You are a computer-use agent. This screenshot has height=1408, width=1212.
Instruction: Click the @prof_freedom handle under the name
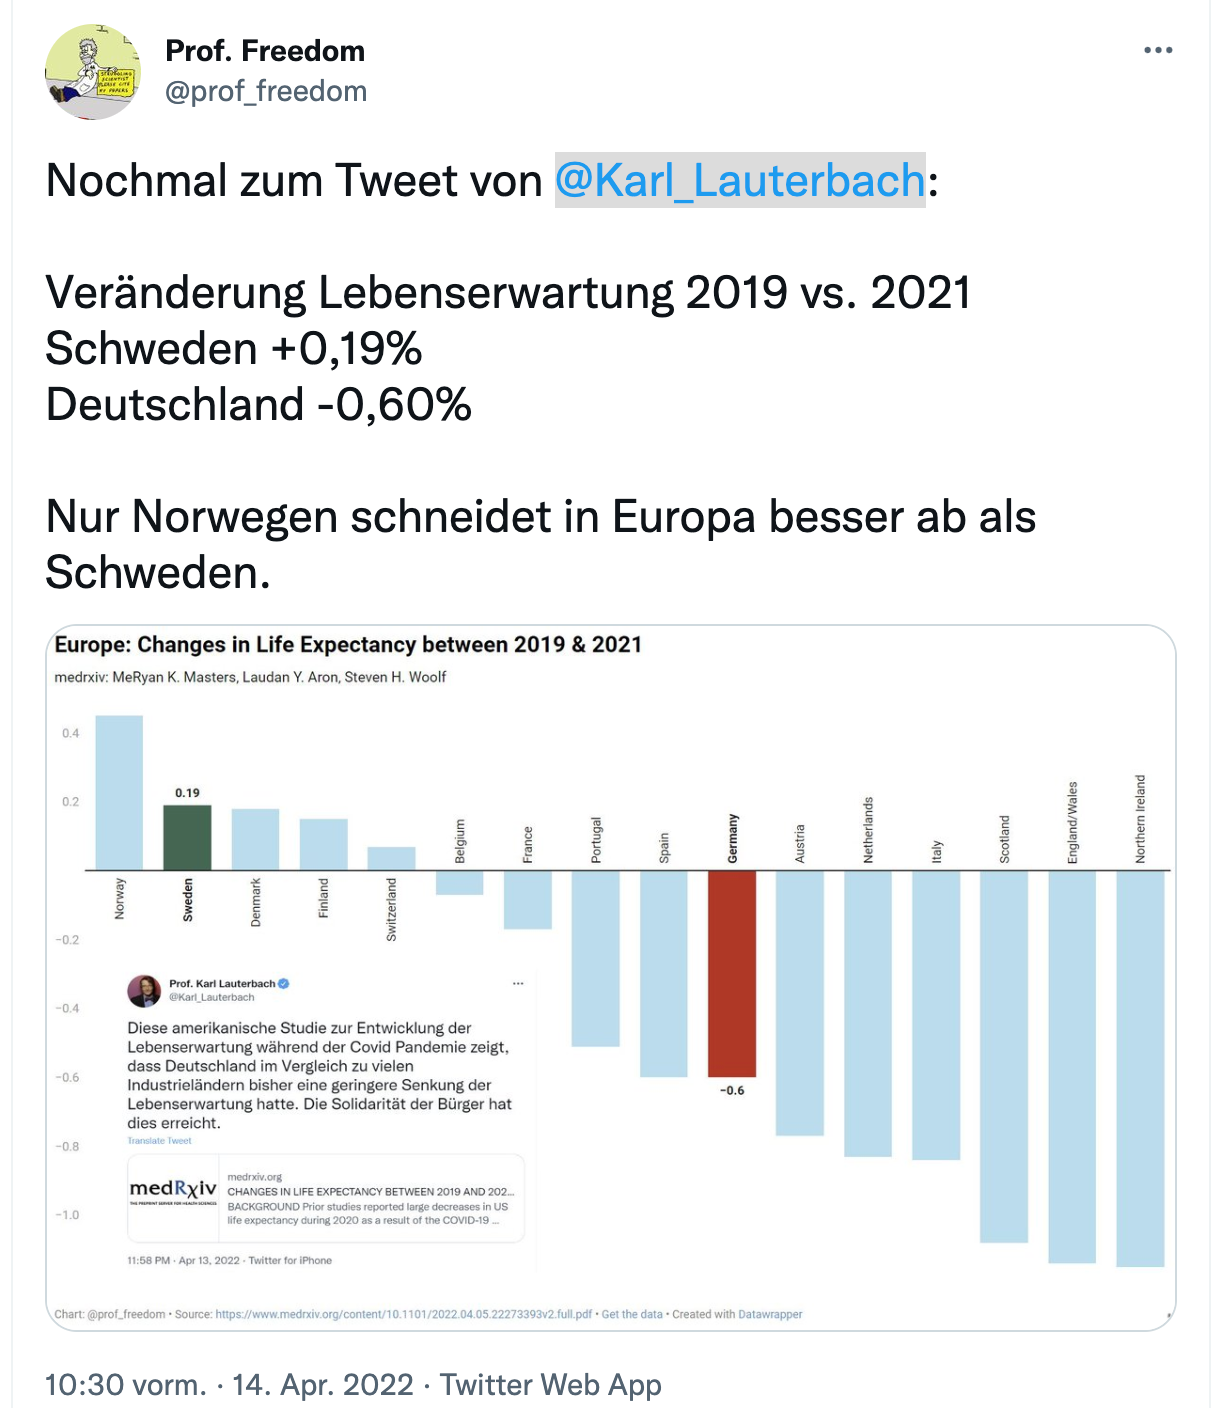click(x=266, y=91)
